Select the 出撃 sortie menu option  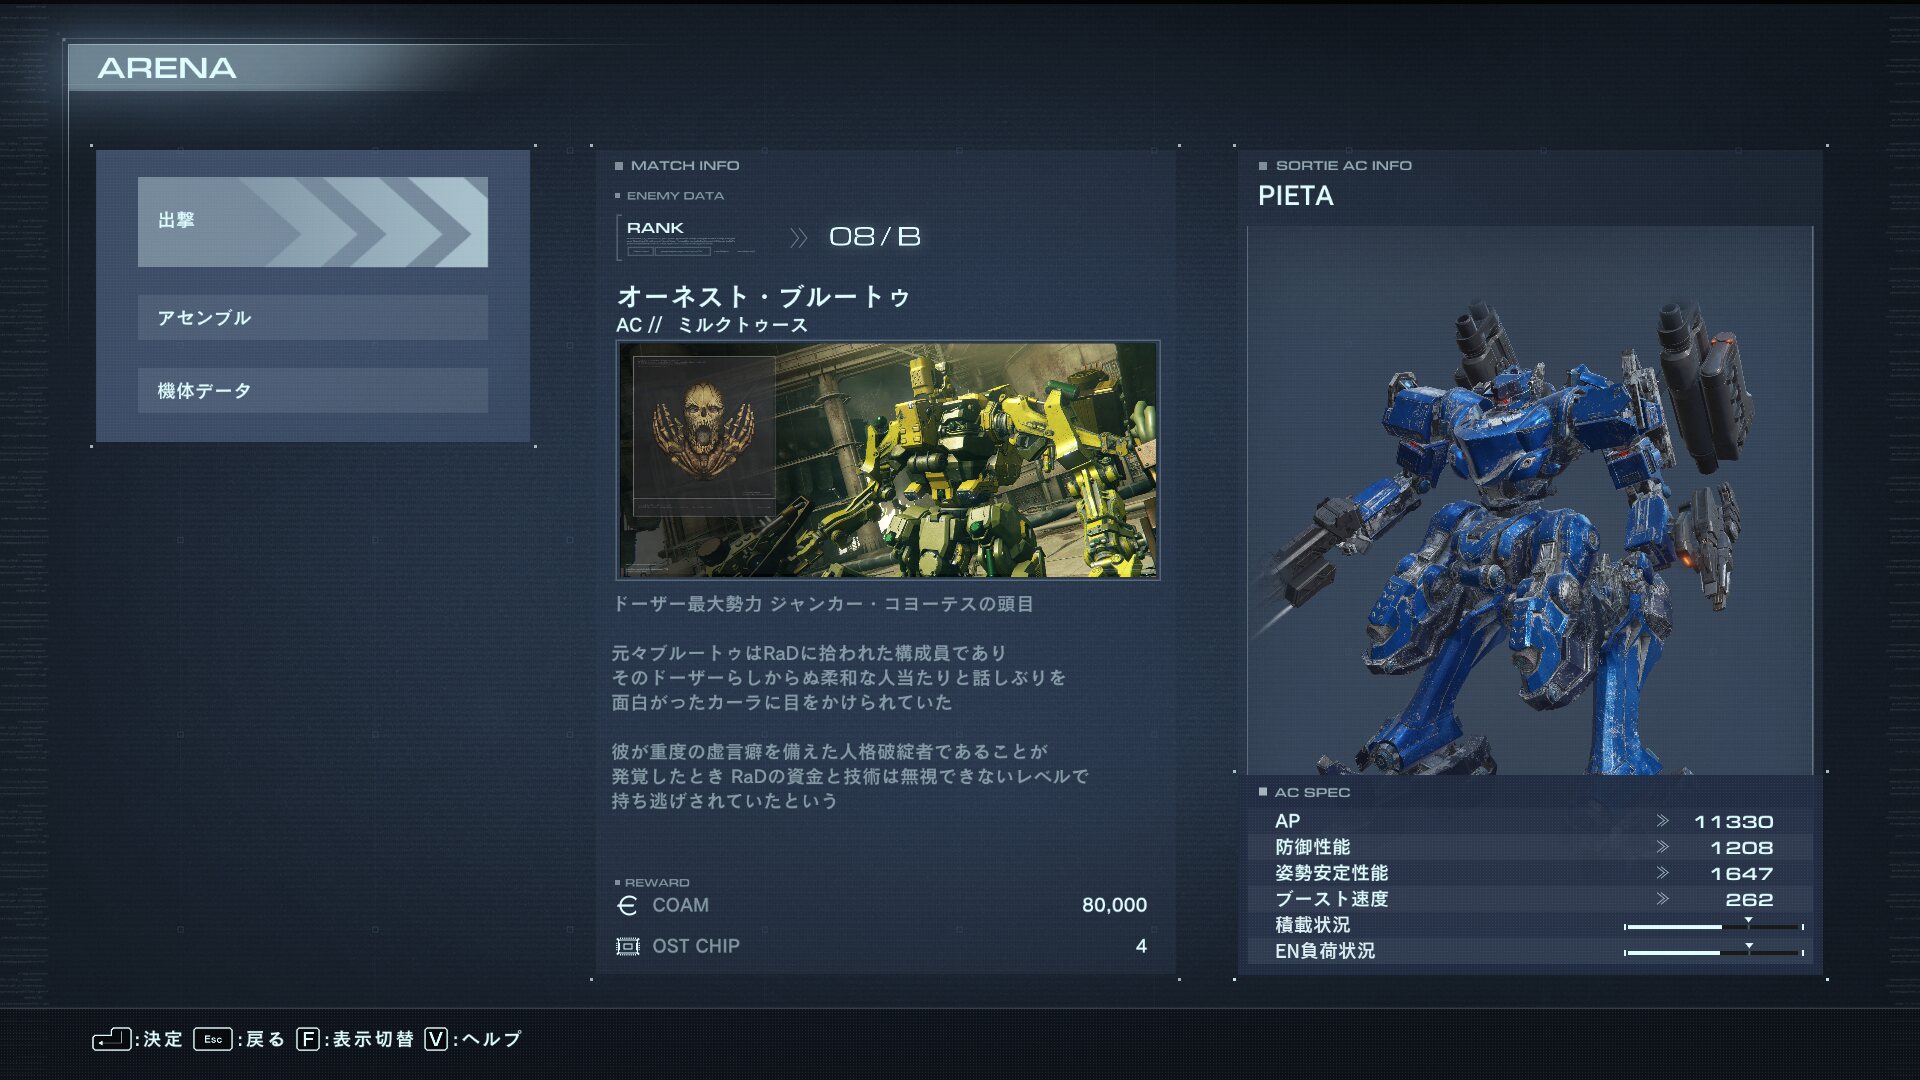(312, 222)
